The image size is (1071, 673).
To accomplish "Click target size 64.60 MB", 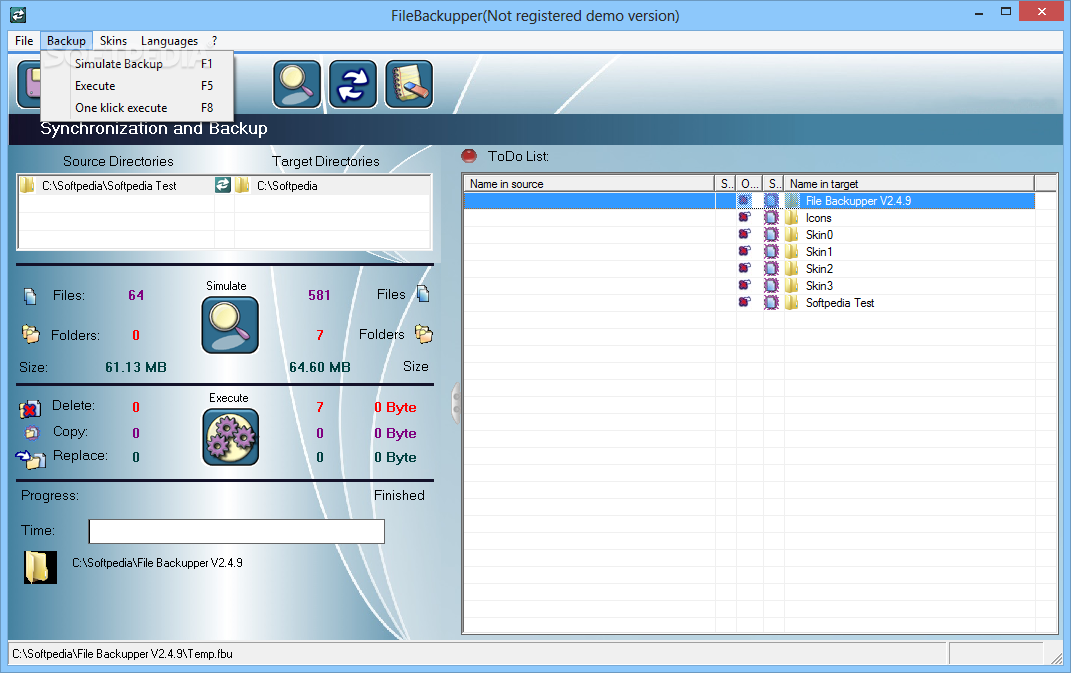I will tap(320, 368).
